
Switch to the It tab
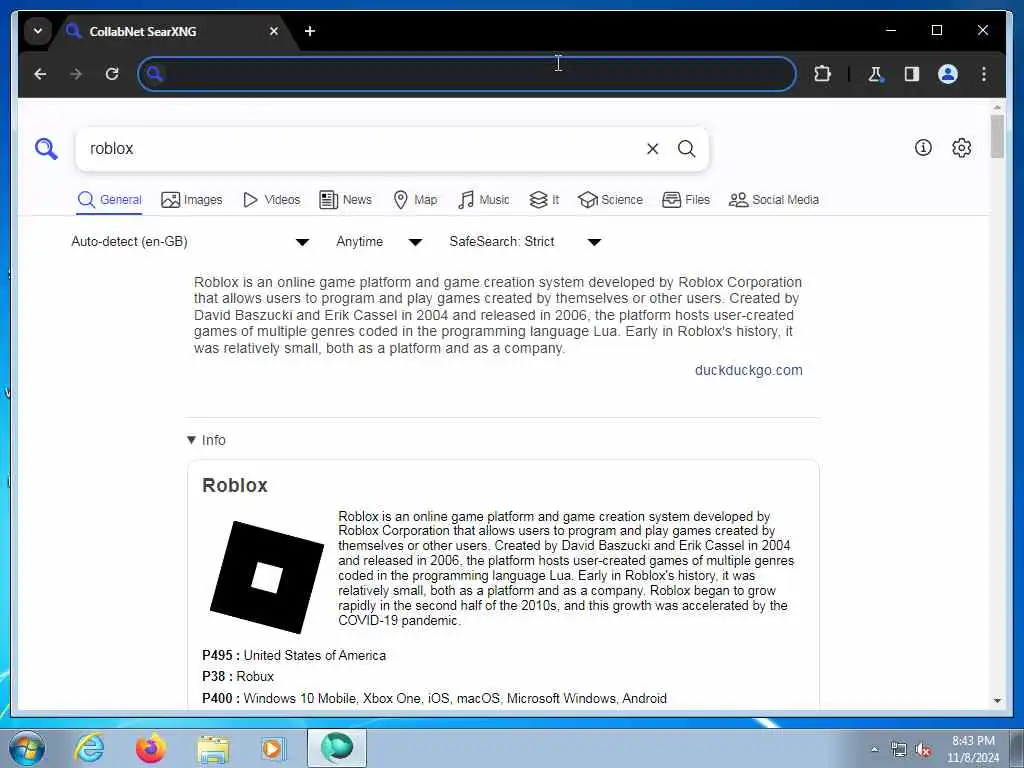click(x=544, y=200)
